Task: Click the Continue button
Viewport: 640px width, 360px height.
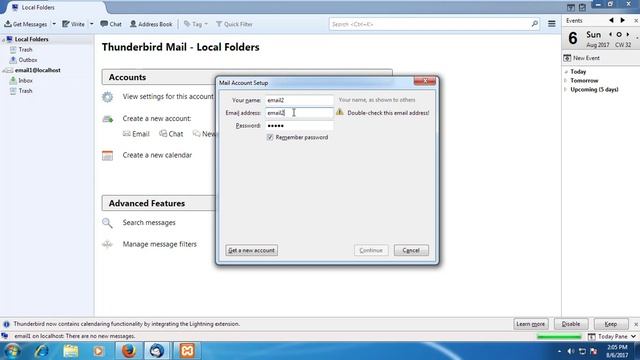Action: tap(371, 250)
